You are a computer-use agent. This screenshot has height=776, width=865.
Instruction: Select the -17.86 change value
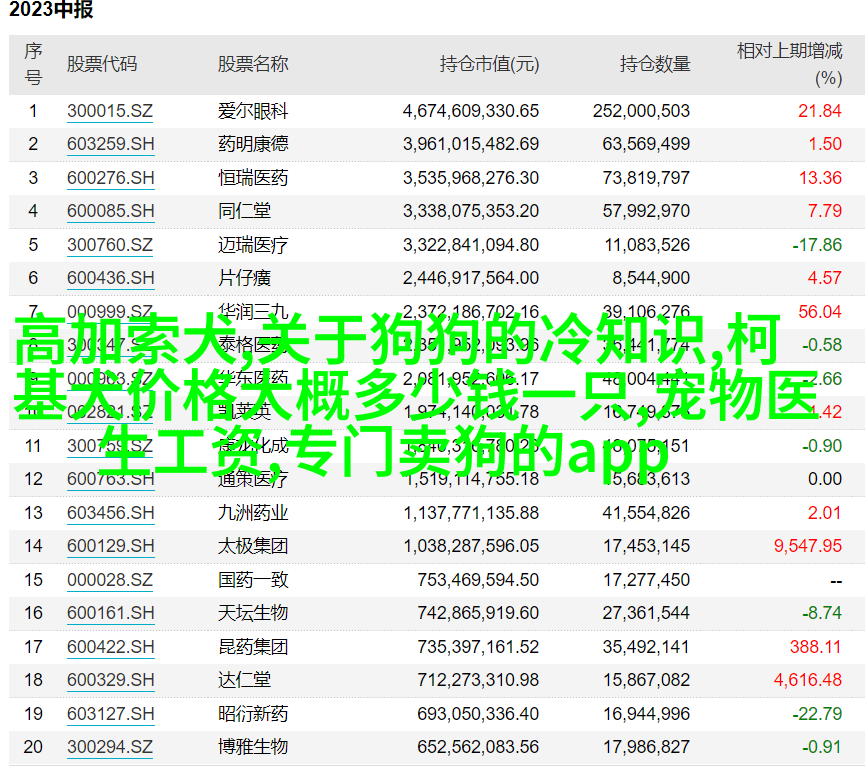coord(817,245)
